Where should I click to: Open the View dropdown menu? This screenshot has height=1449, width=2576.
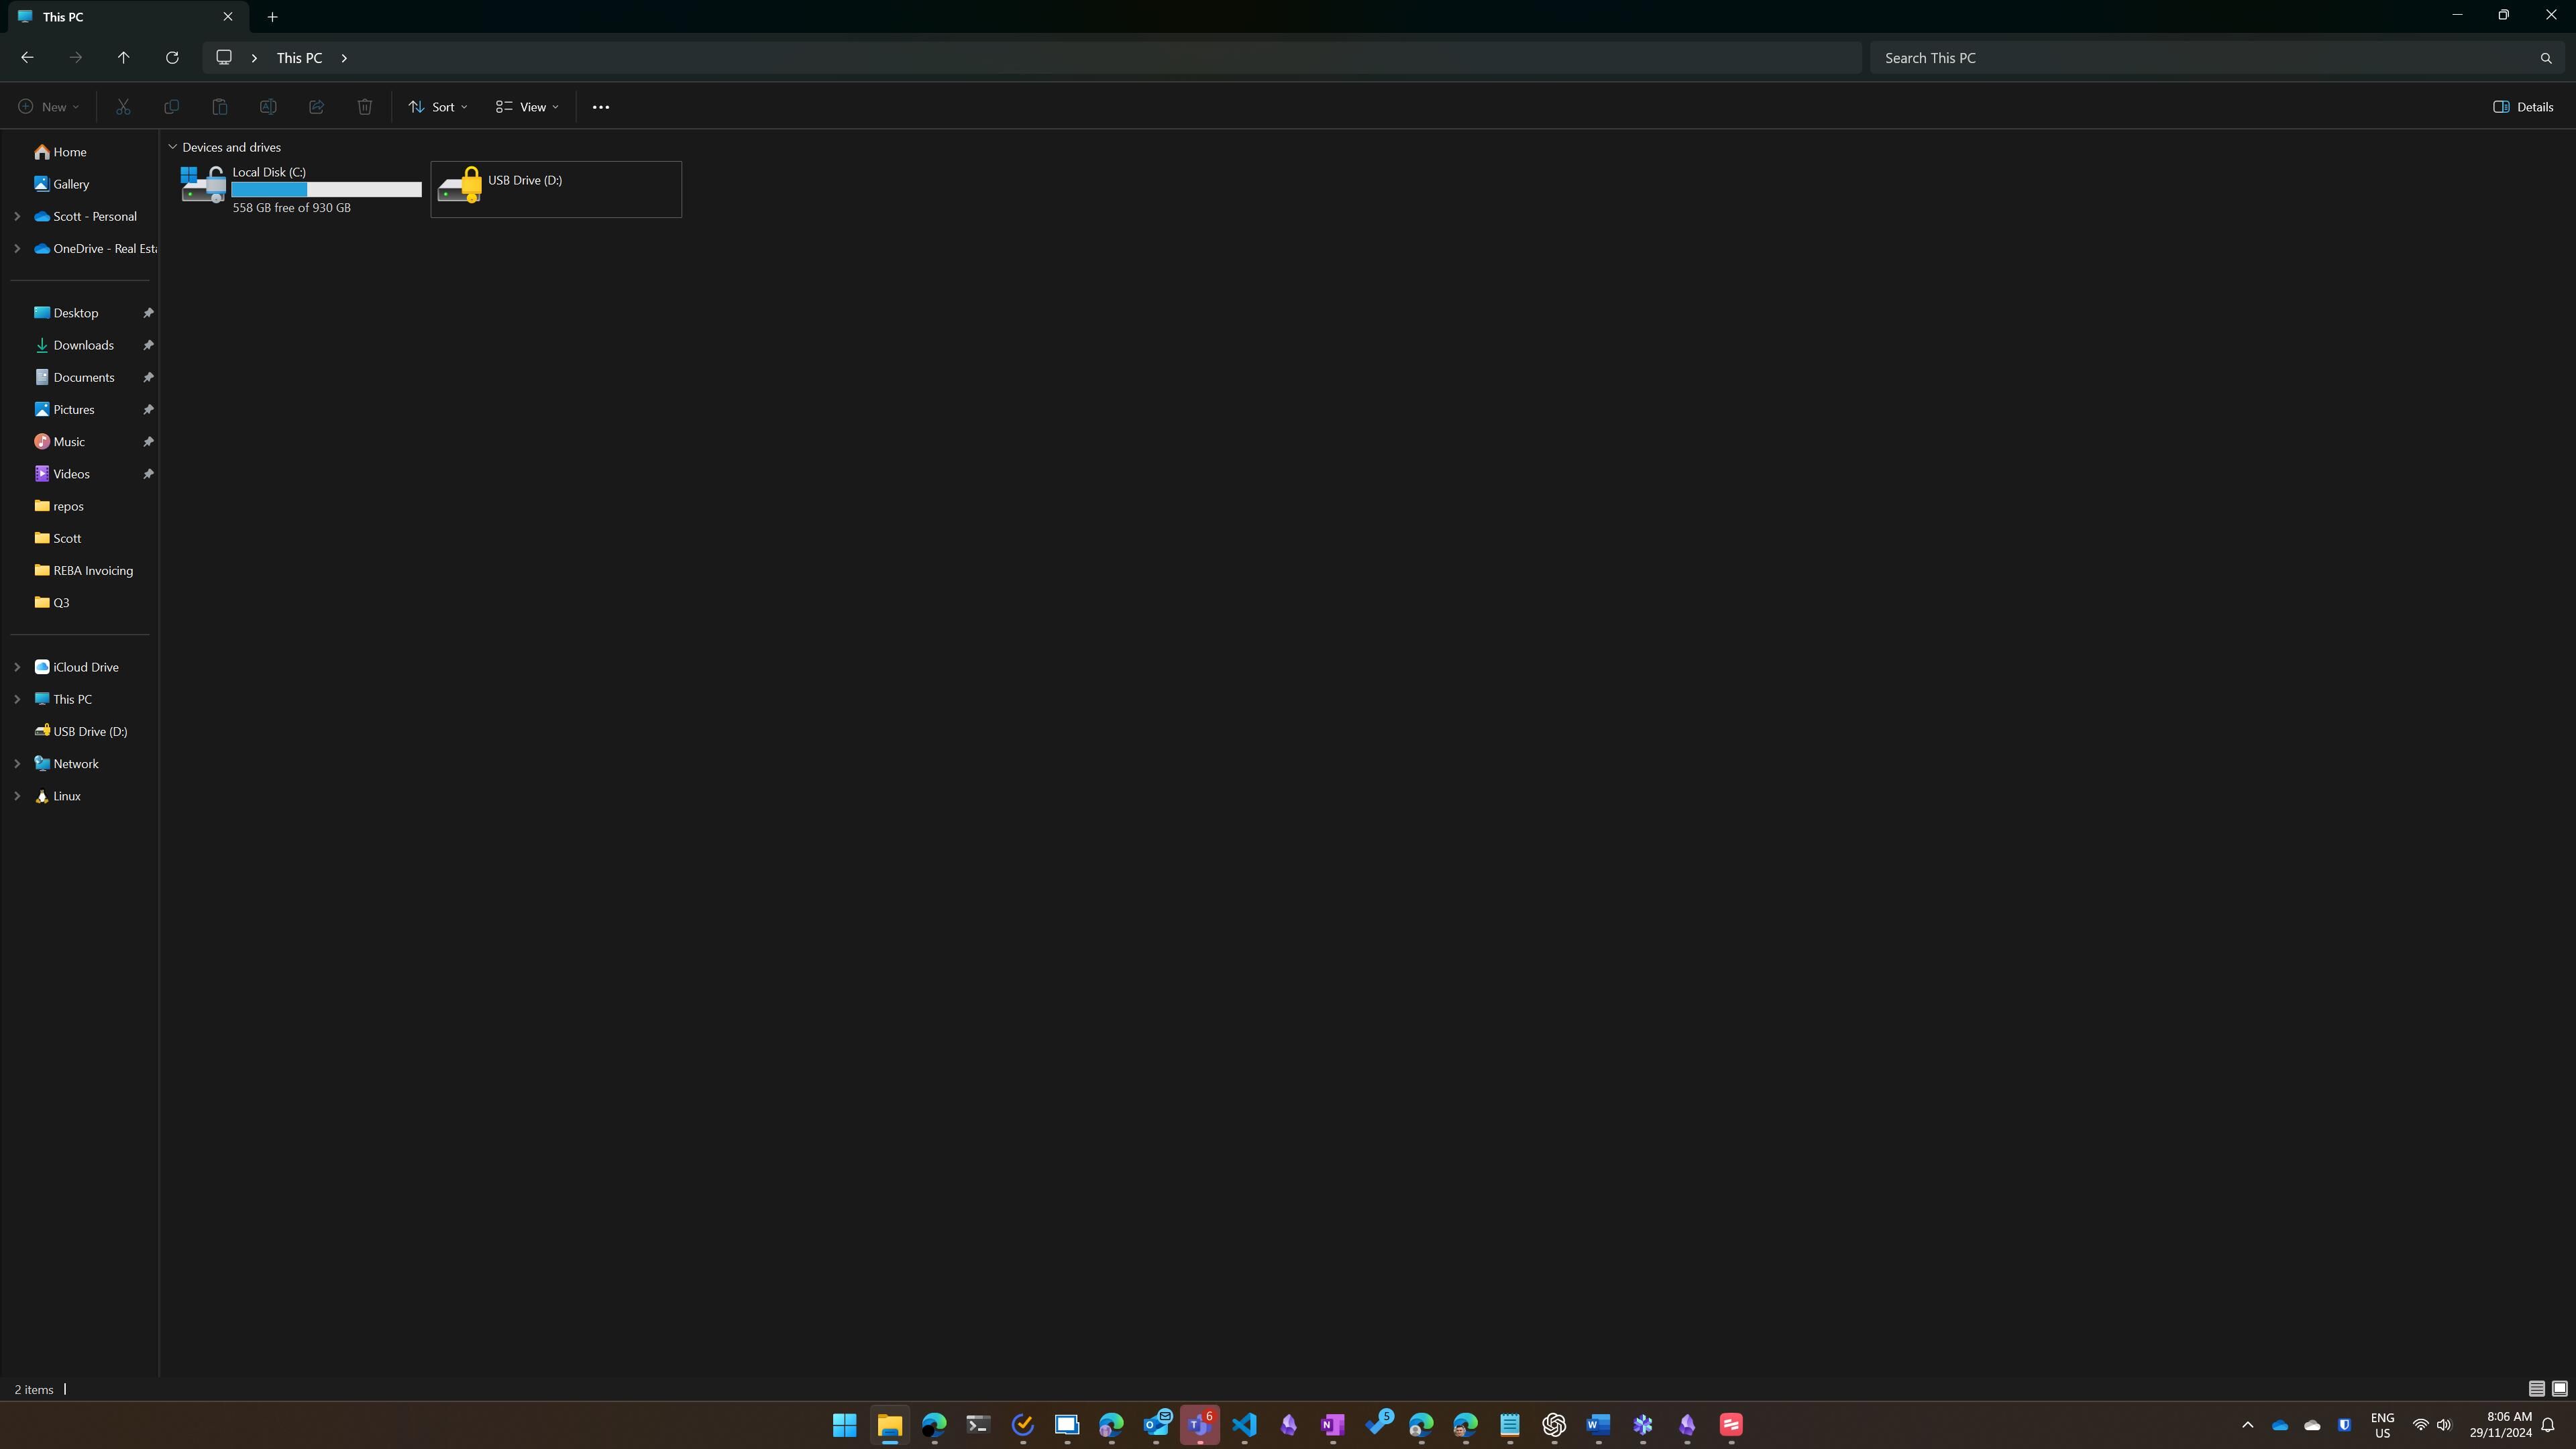527,107
